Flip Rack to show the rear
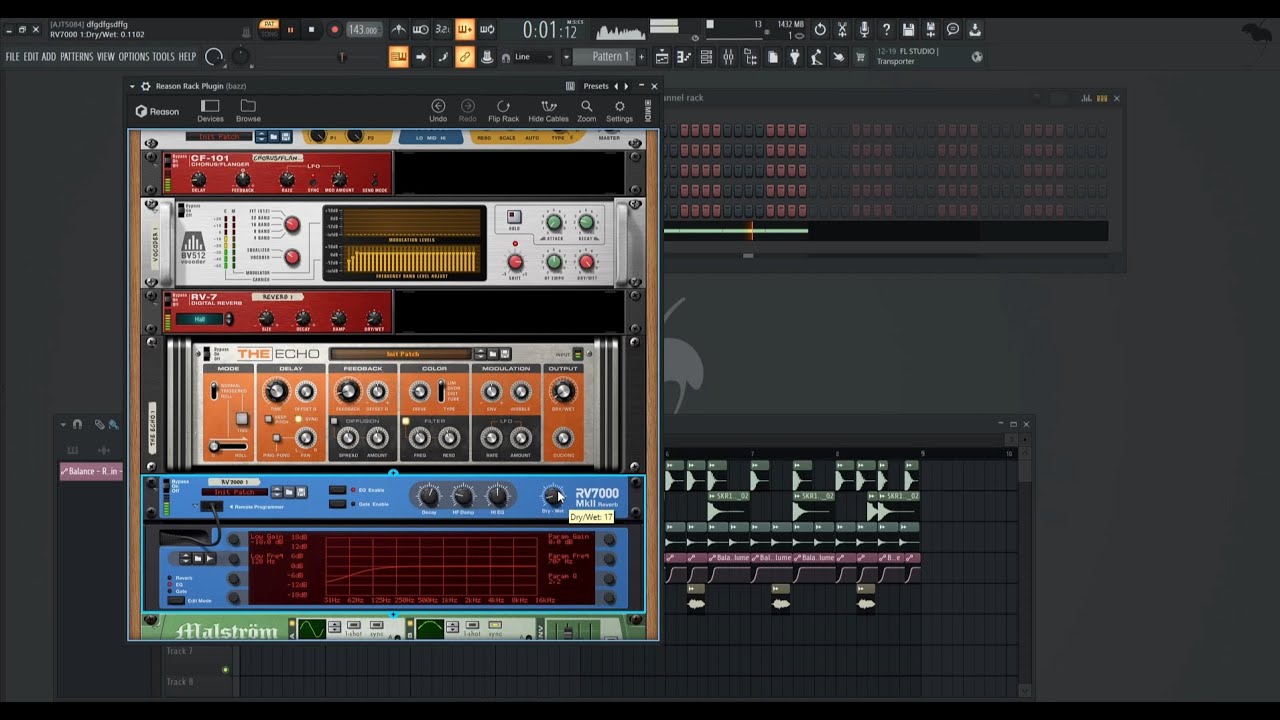 click(x=503, y=110)
